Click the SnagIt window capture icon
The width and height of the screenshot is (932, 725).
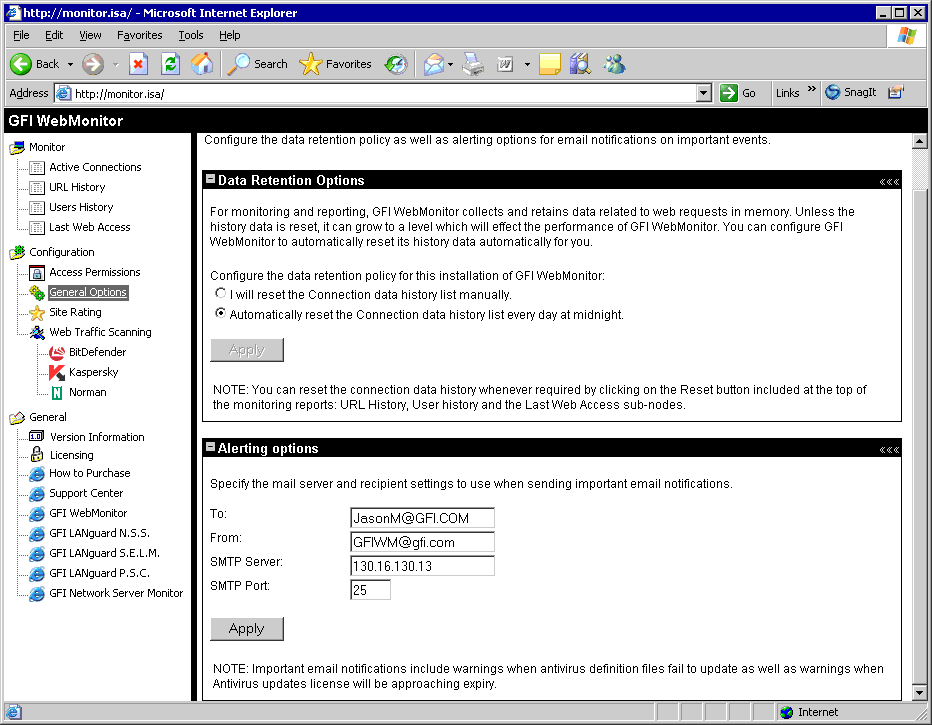[896, 92]
